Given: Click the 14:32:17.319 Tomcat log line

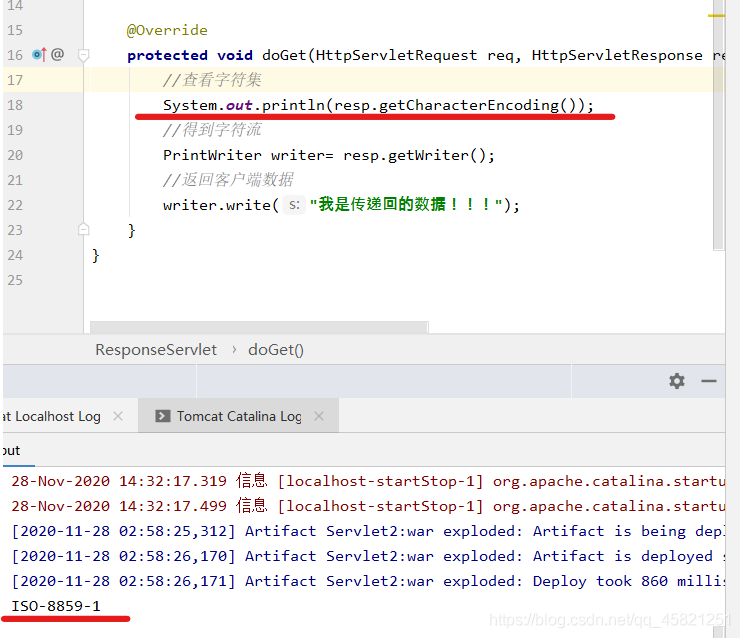Looking at the screenshot, I should click(368, 481).
